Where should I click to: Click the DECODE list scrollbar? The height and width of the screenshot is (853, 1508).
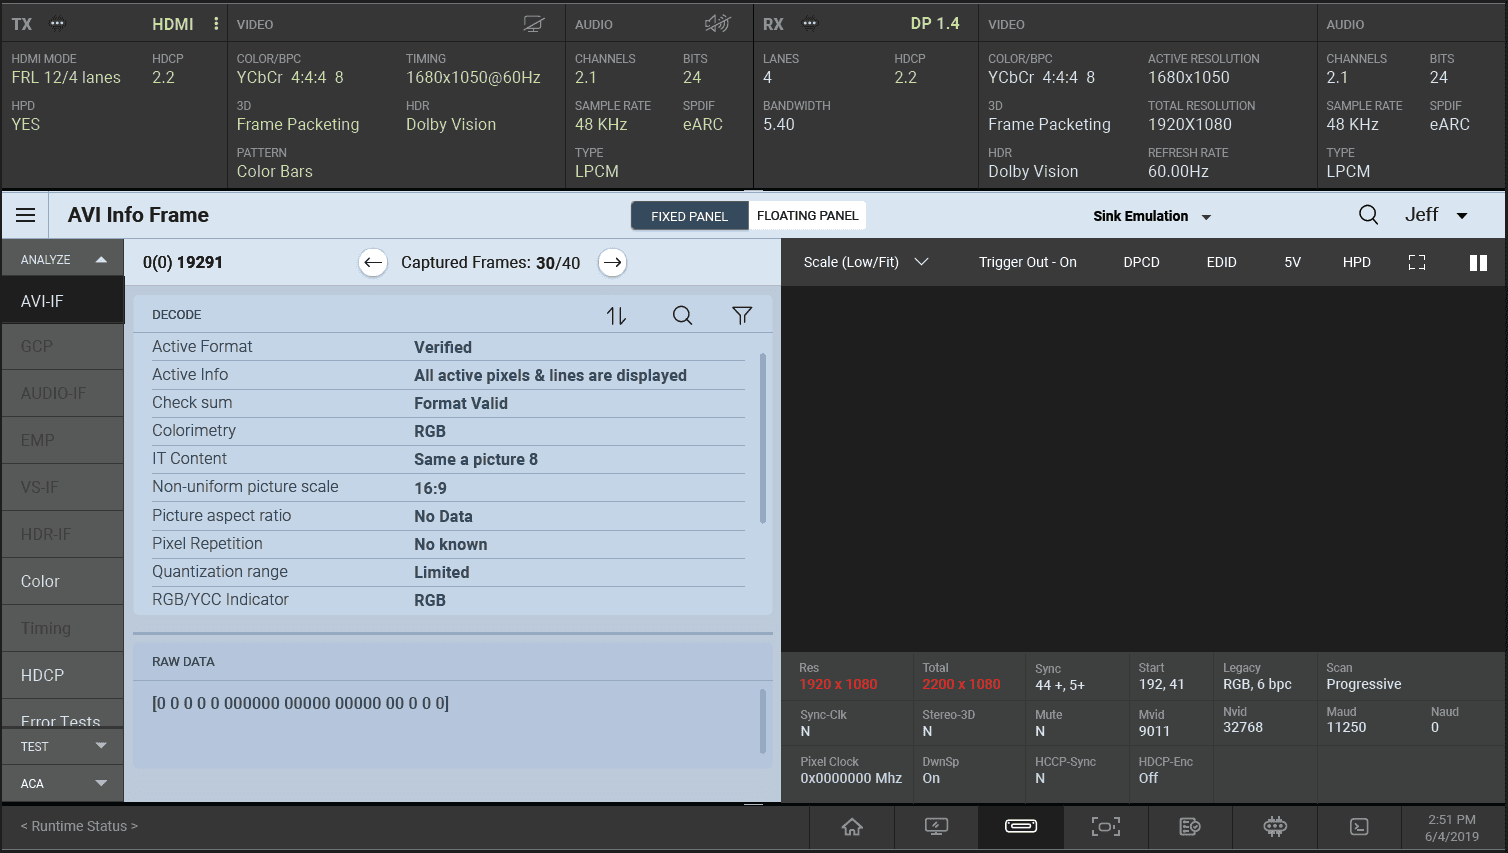pos(763,438)
